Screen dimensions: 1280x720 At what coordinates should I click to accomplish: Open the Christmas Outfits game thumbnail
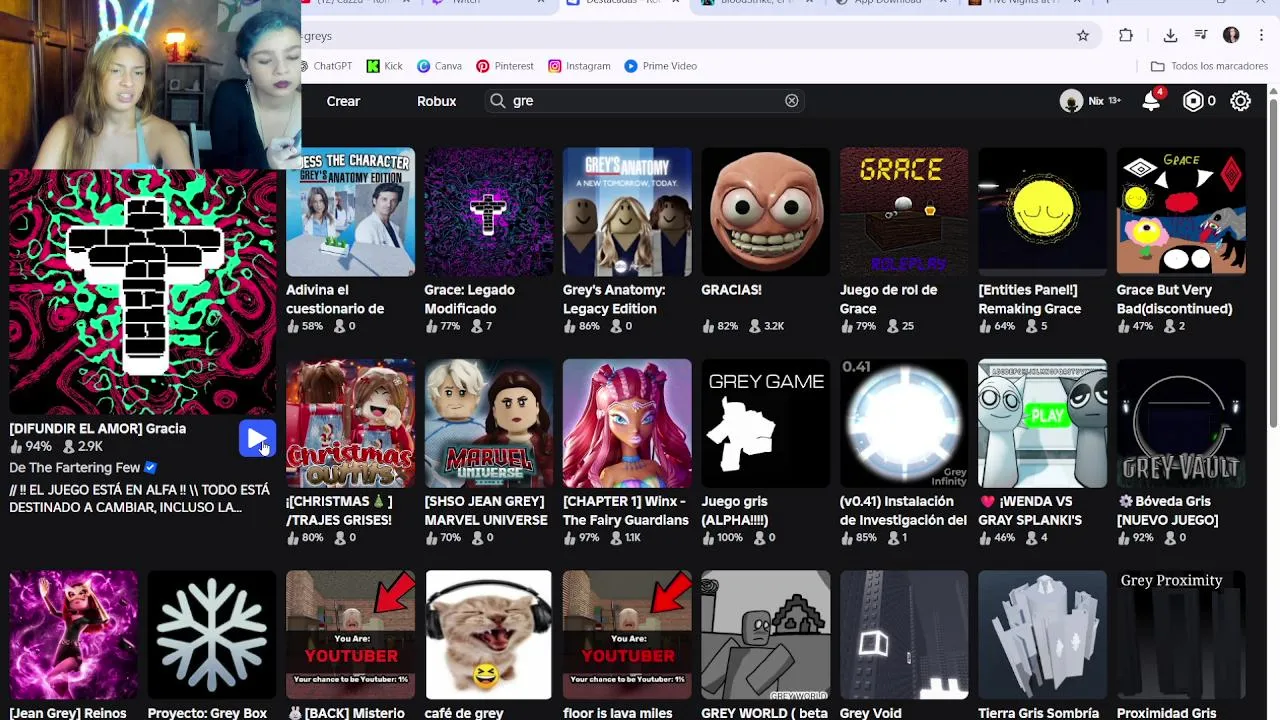click(350, 423)
